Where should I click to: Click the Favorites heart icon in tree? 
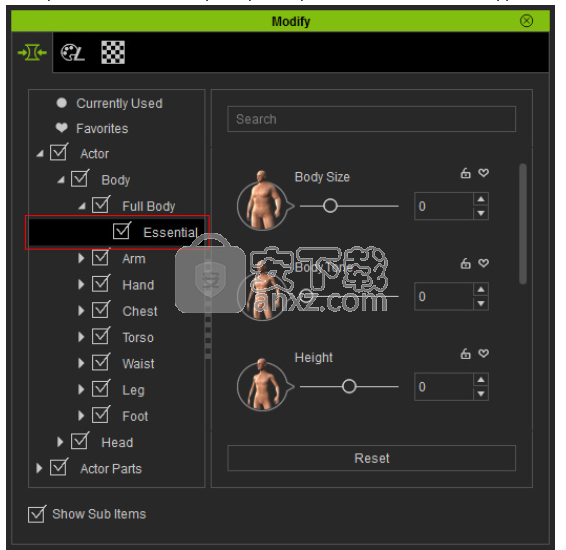[x=62, y=128]
